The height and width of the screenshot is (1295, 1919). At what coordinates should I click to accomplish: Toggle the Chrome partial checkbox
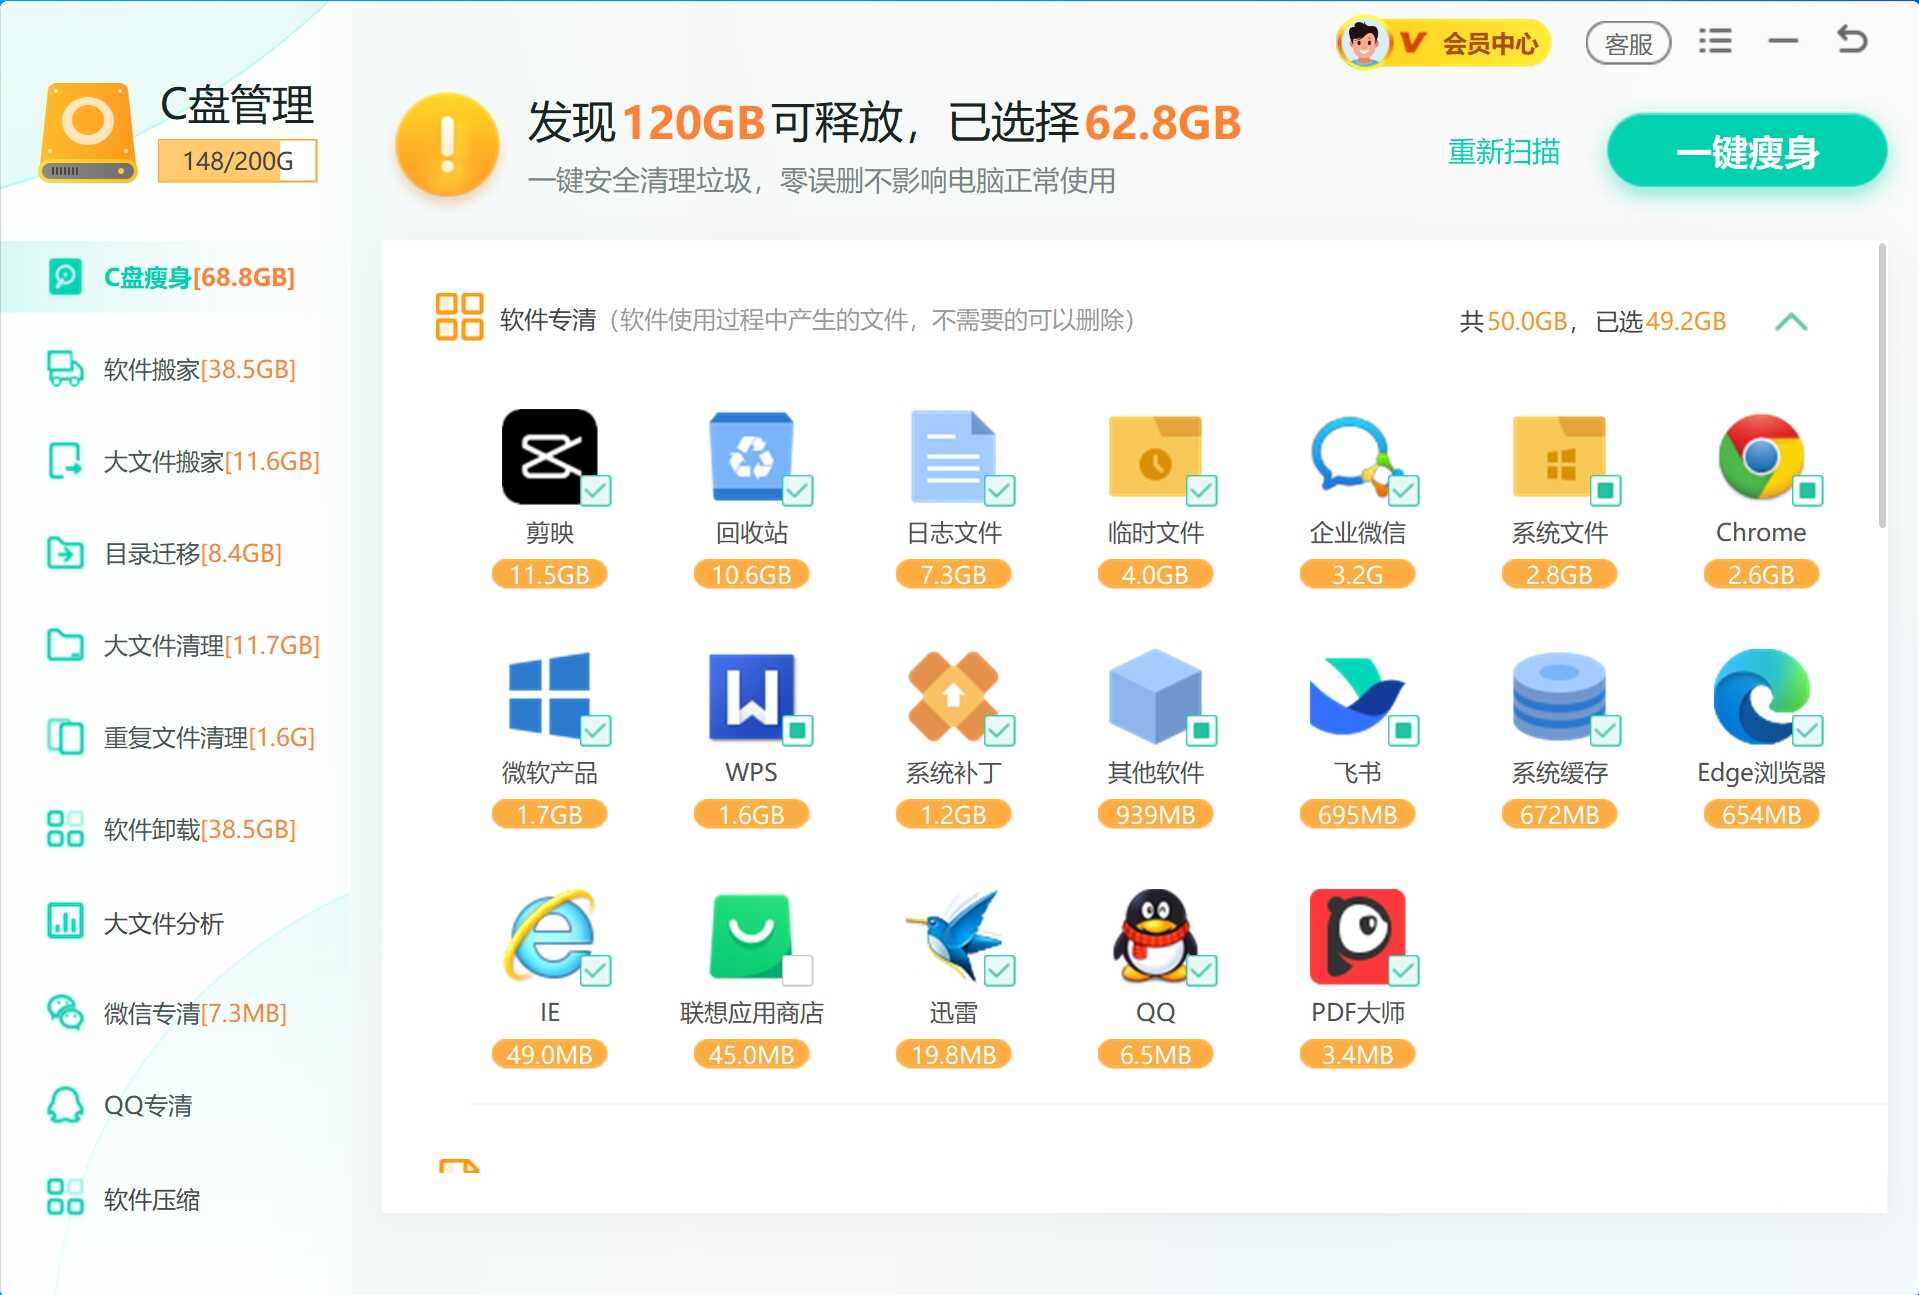tap(1808, 491)
